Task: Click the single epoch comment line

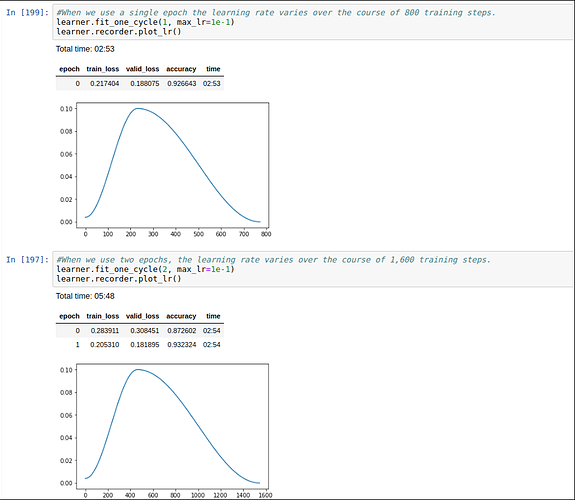Action: (x=276, y=12)
